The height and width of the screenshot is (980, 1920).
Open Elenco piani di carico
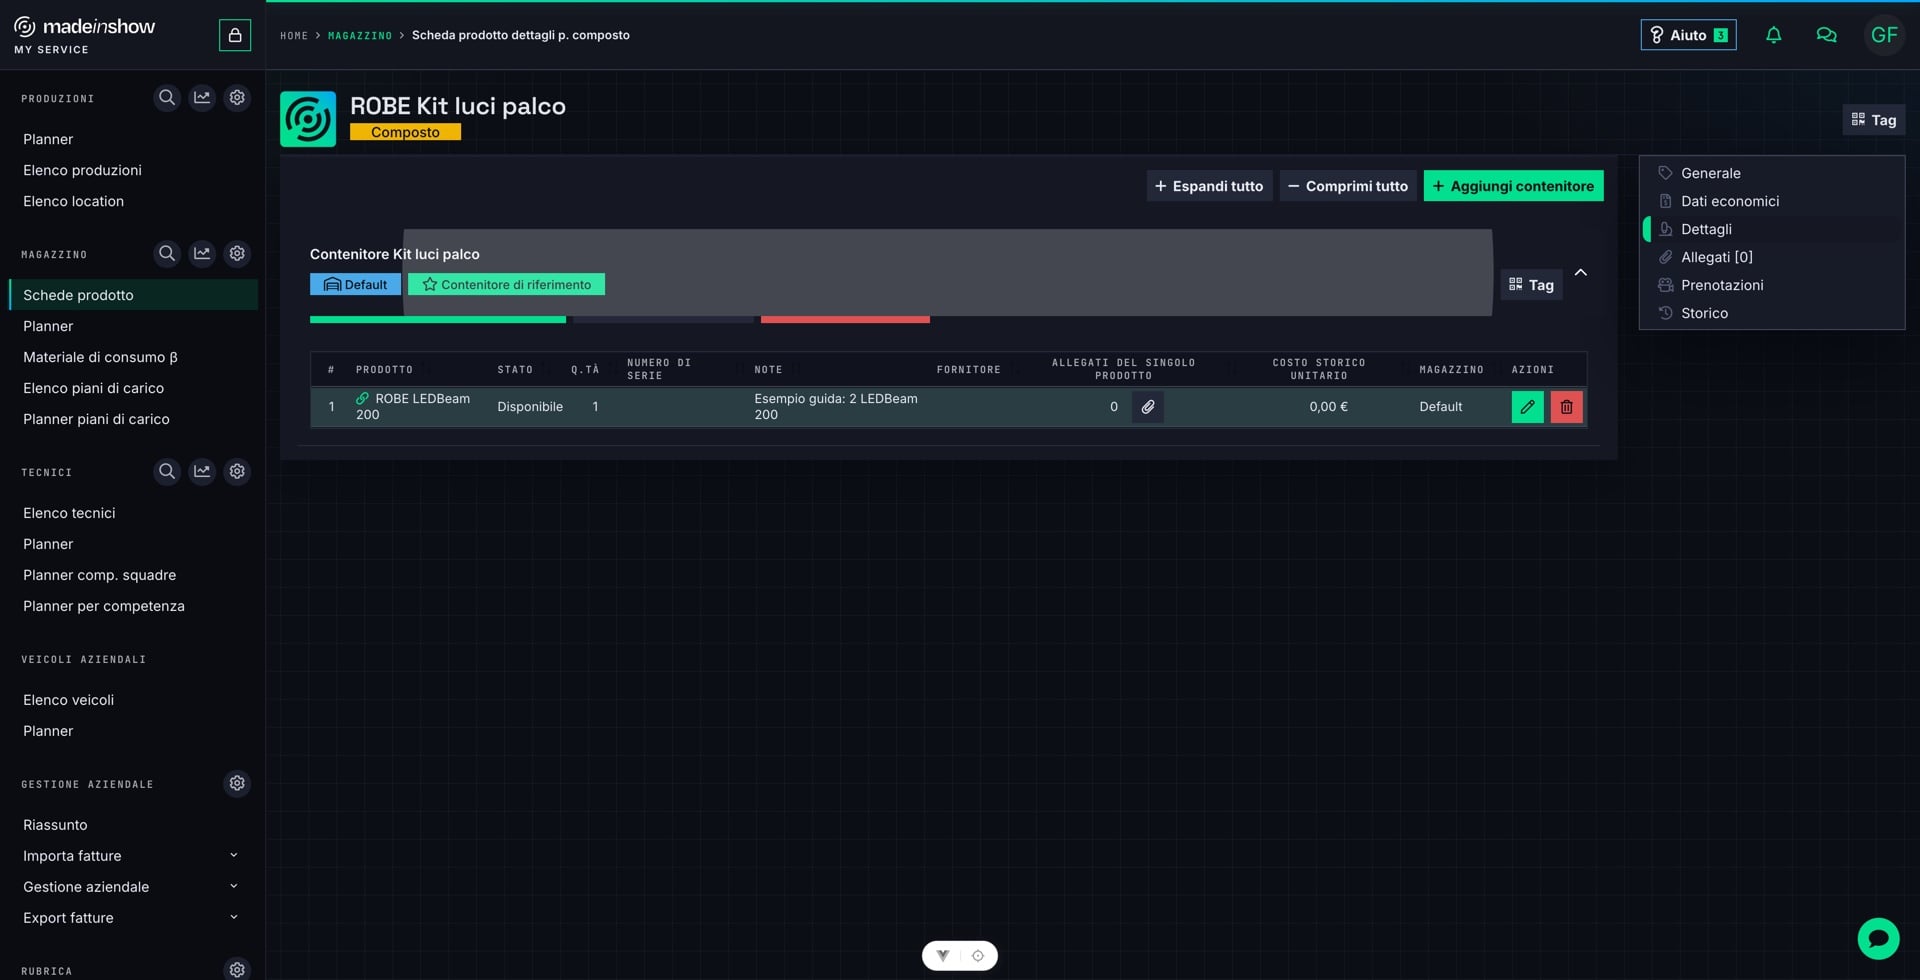[93, 389]
